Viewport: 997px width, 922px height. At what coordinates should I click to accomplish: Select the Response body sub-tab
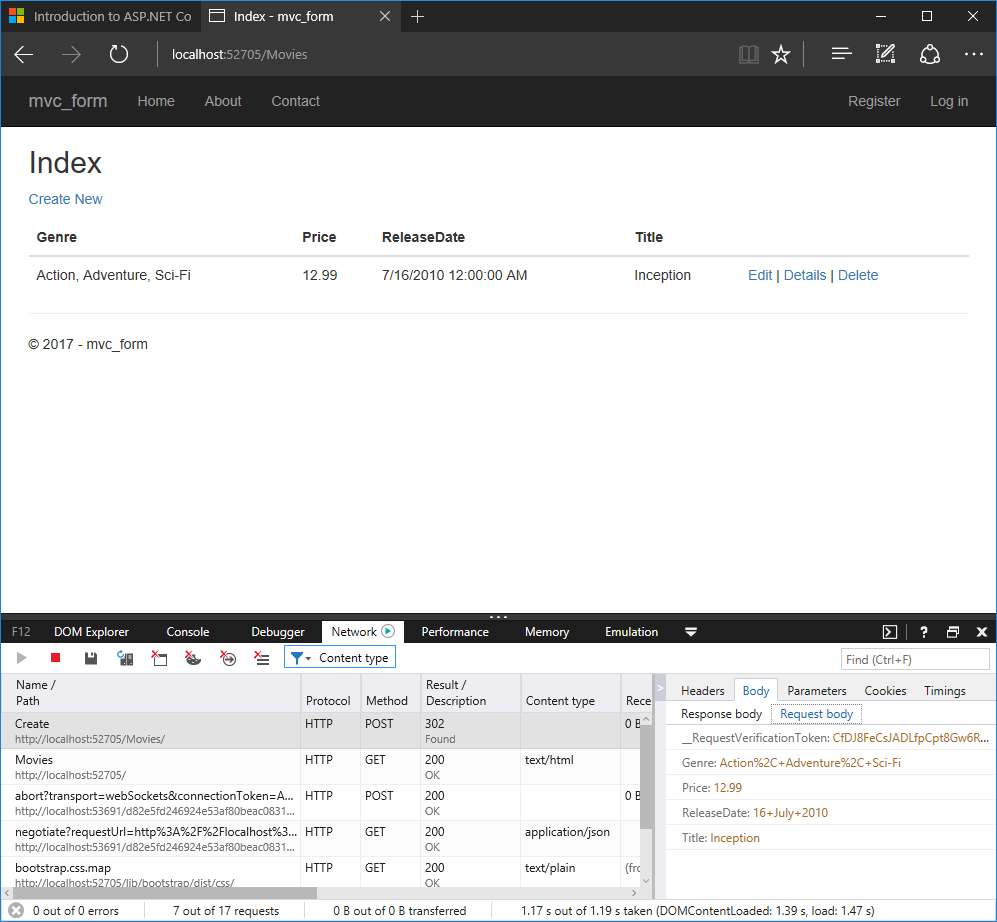pos(721,714)
